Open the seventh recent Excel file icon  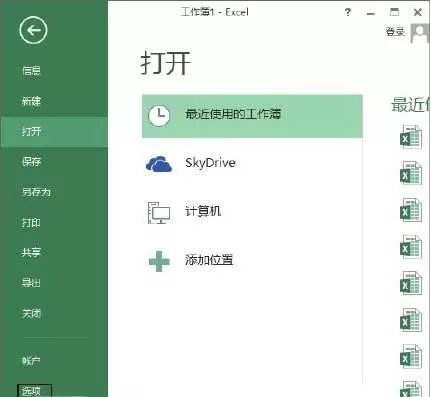pos(411,357)
